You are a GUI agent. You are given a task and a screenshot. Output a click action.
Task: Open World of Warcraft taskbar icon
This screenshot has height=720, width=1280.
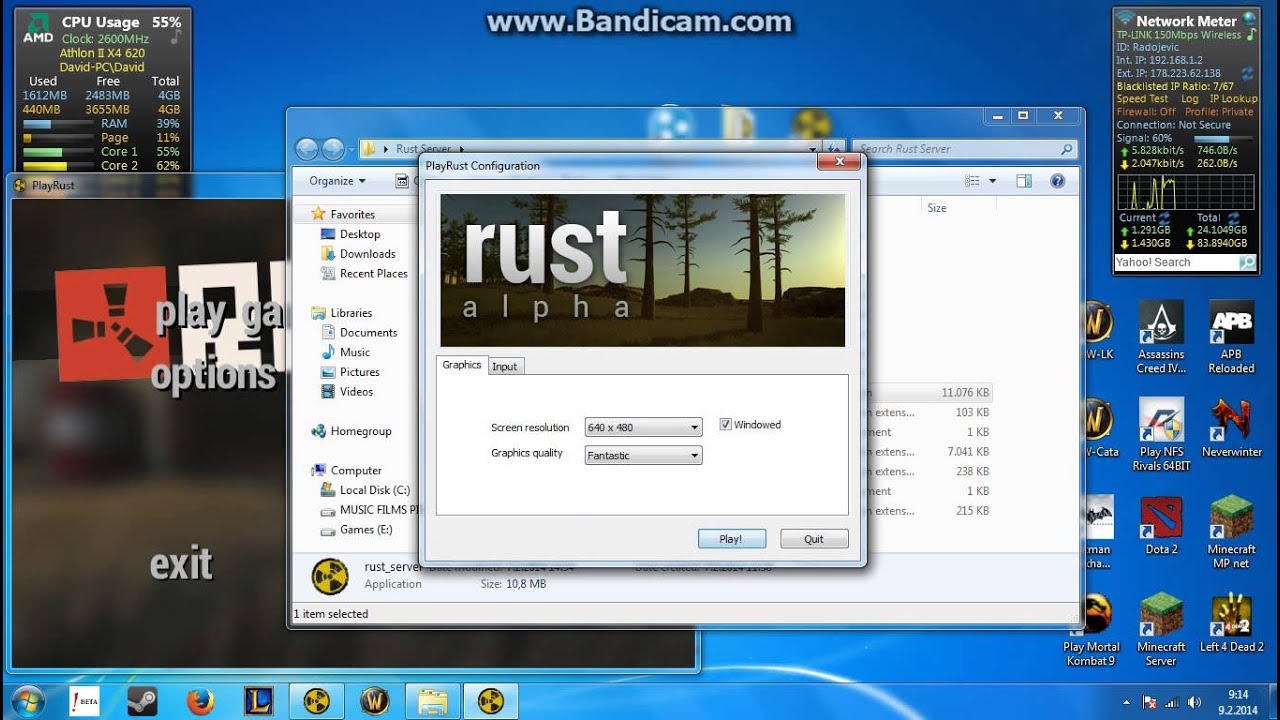pos(374,701)
